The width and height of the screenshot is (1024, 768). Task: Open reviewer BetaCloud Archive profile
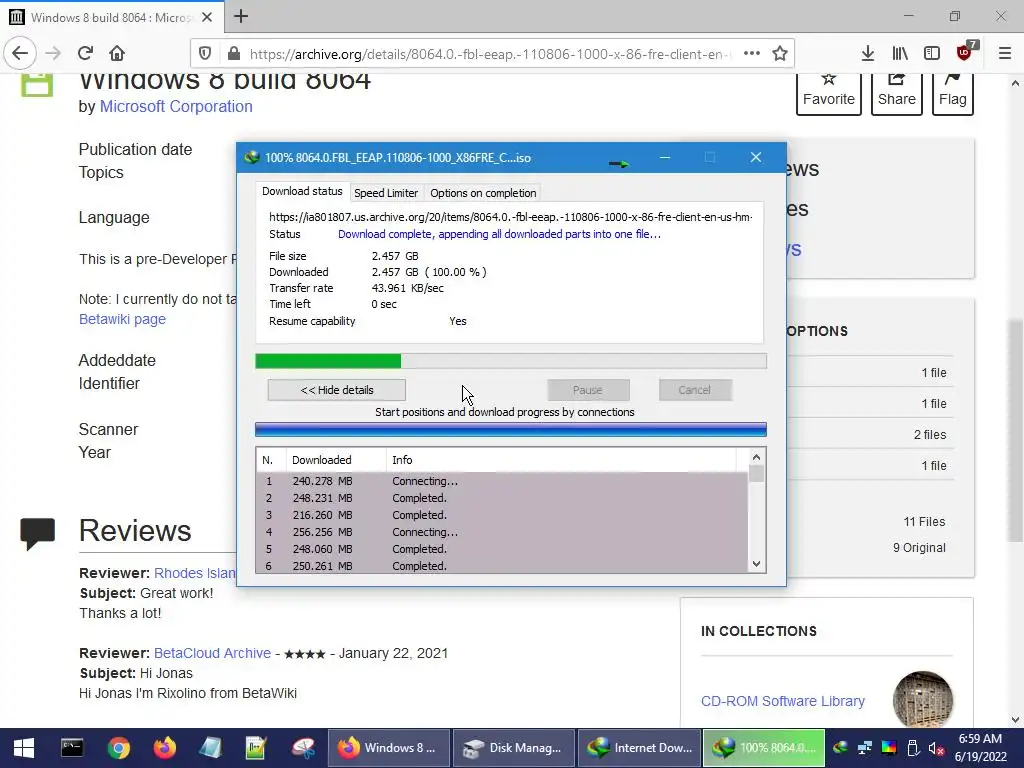pos(212,653)
